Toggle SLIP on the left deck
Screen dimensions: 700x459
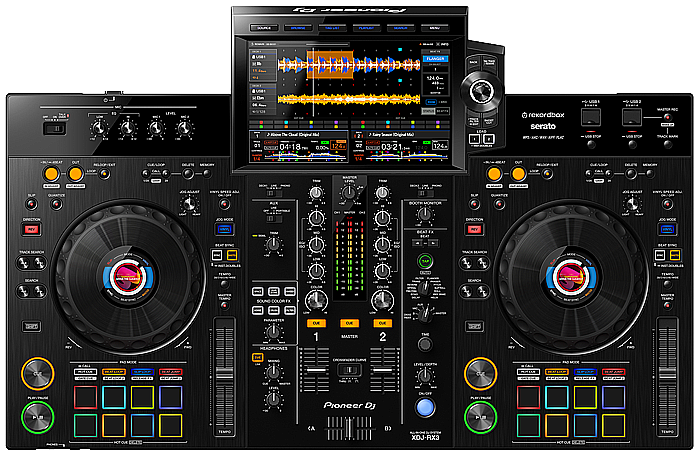[31, 204]
